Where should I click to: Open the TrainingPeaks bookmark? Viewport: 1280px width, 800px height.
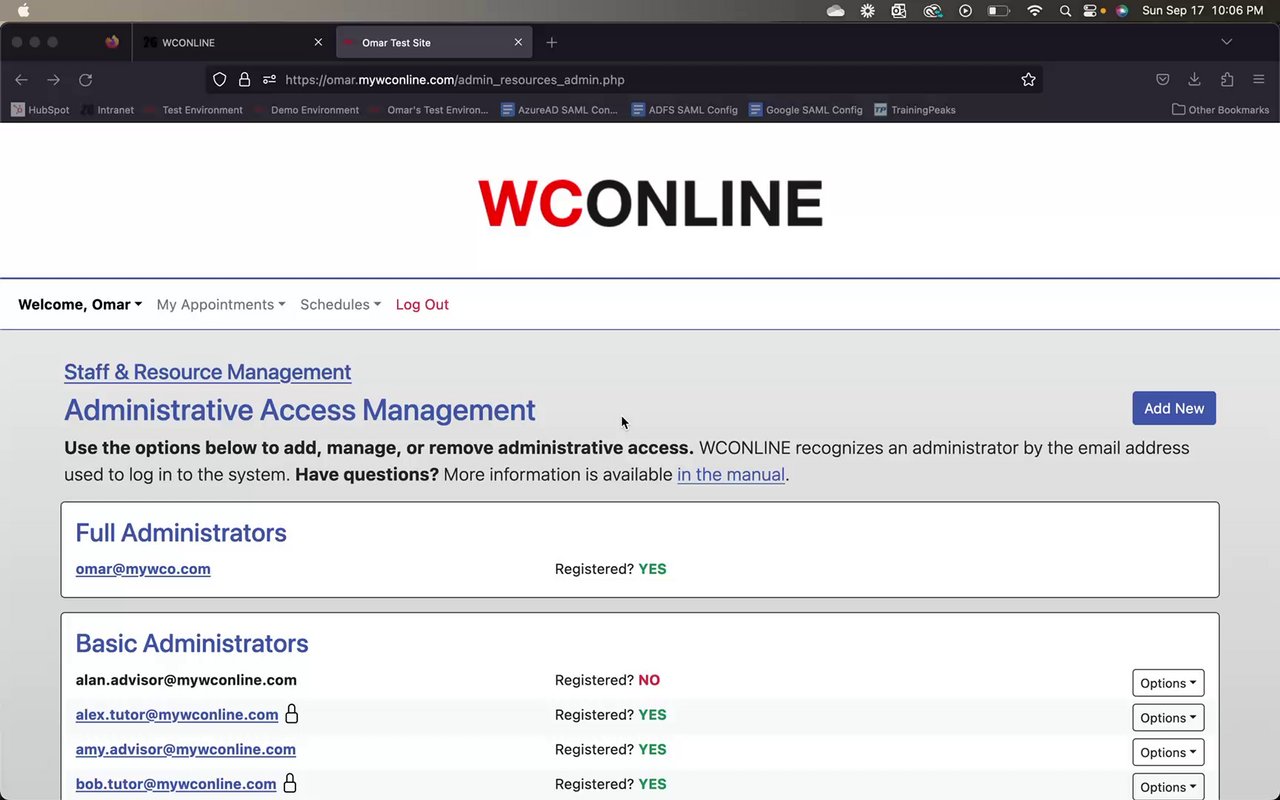914,110
